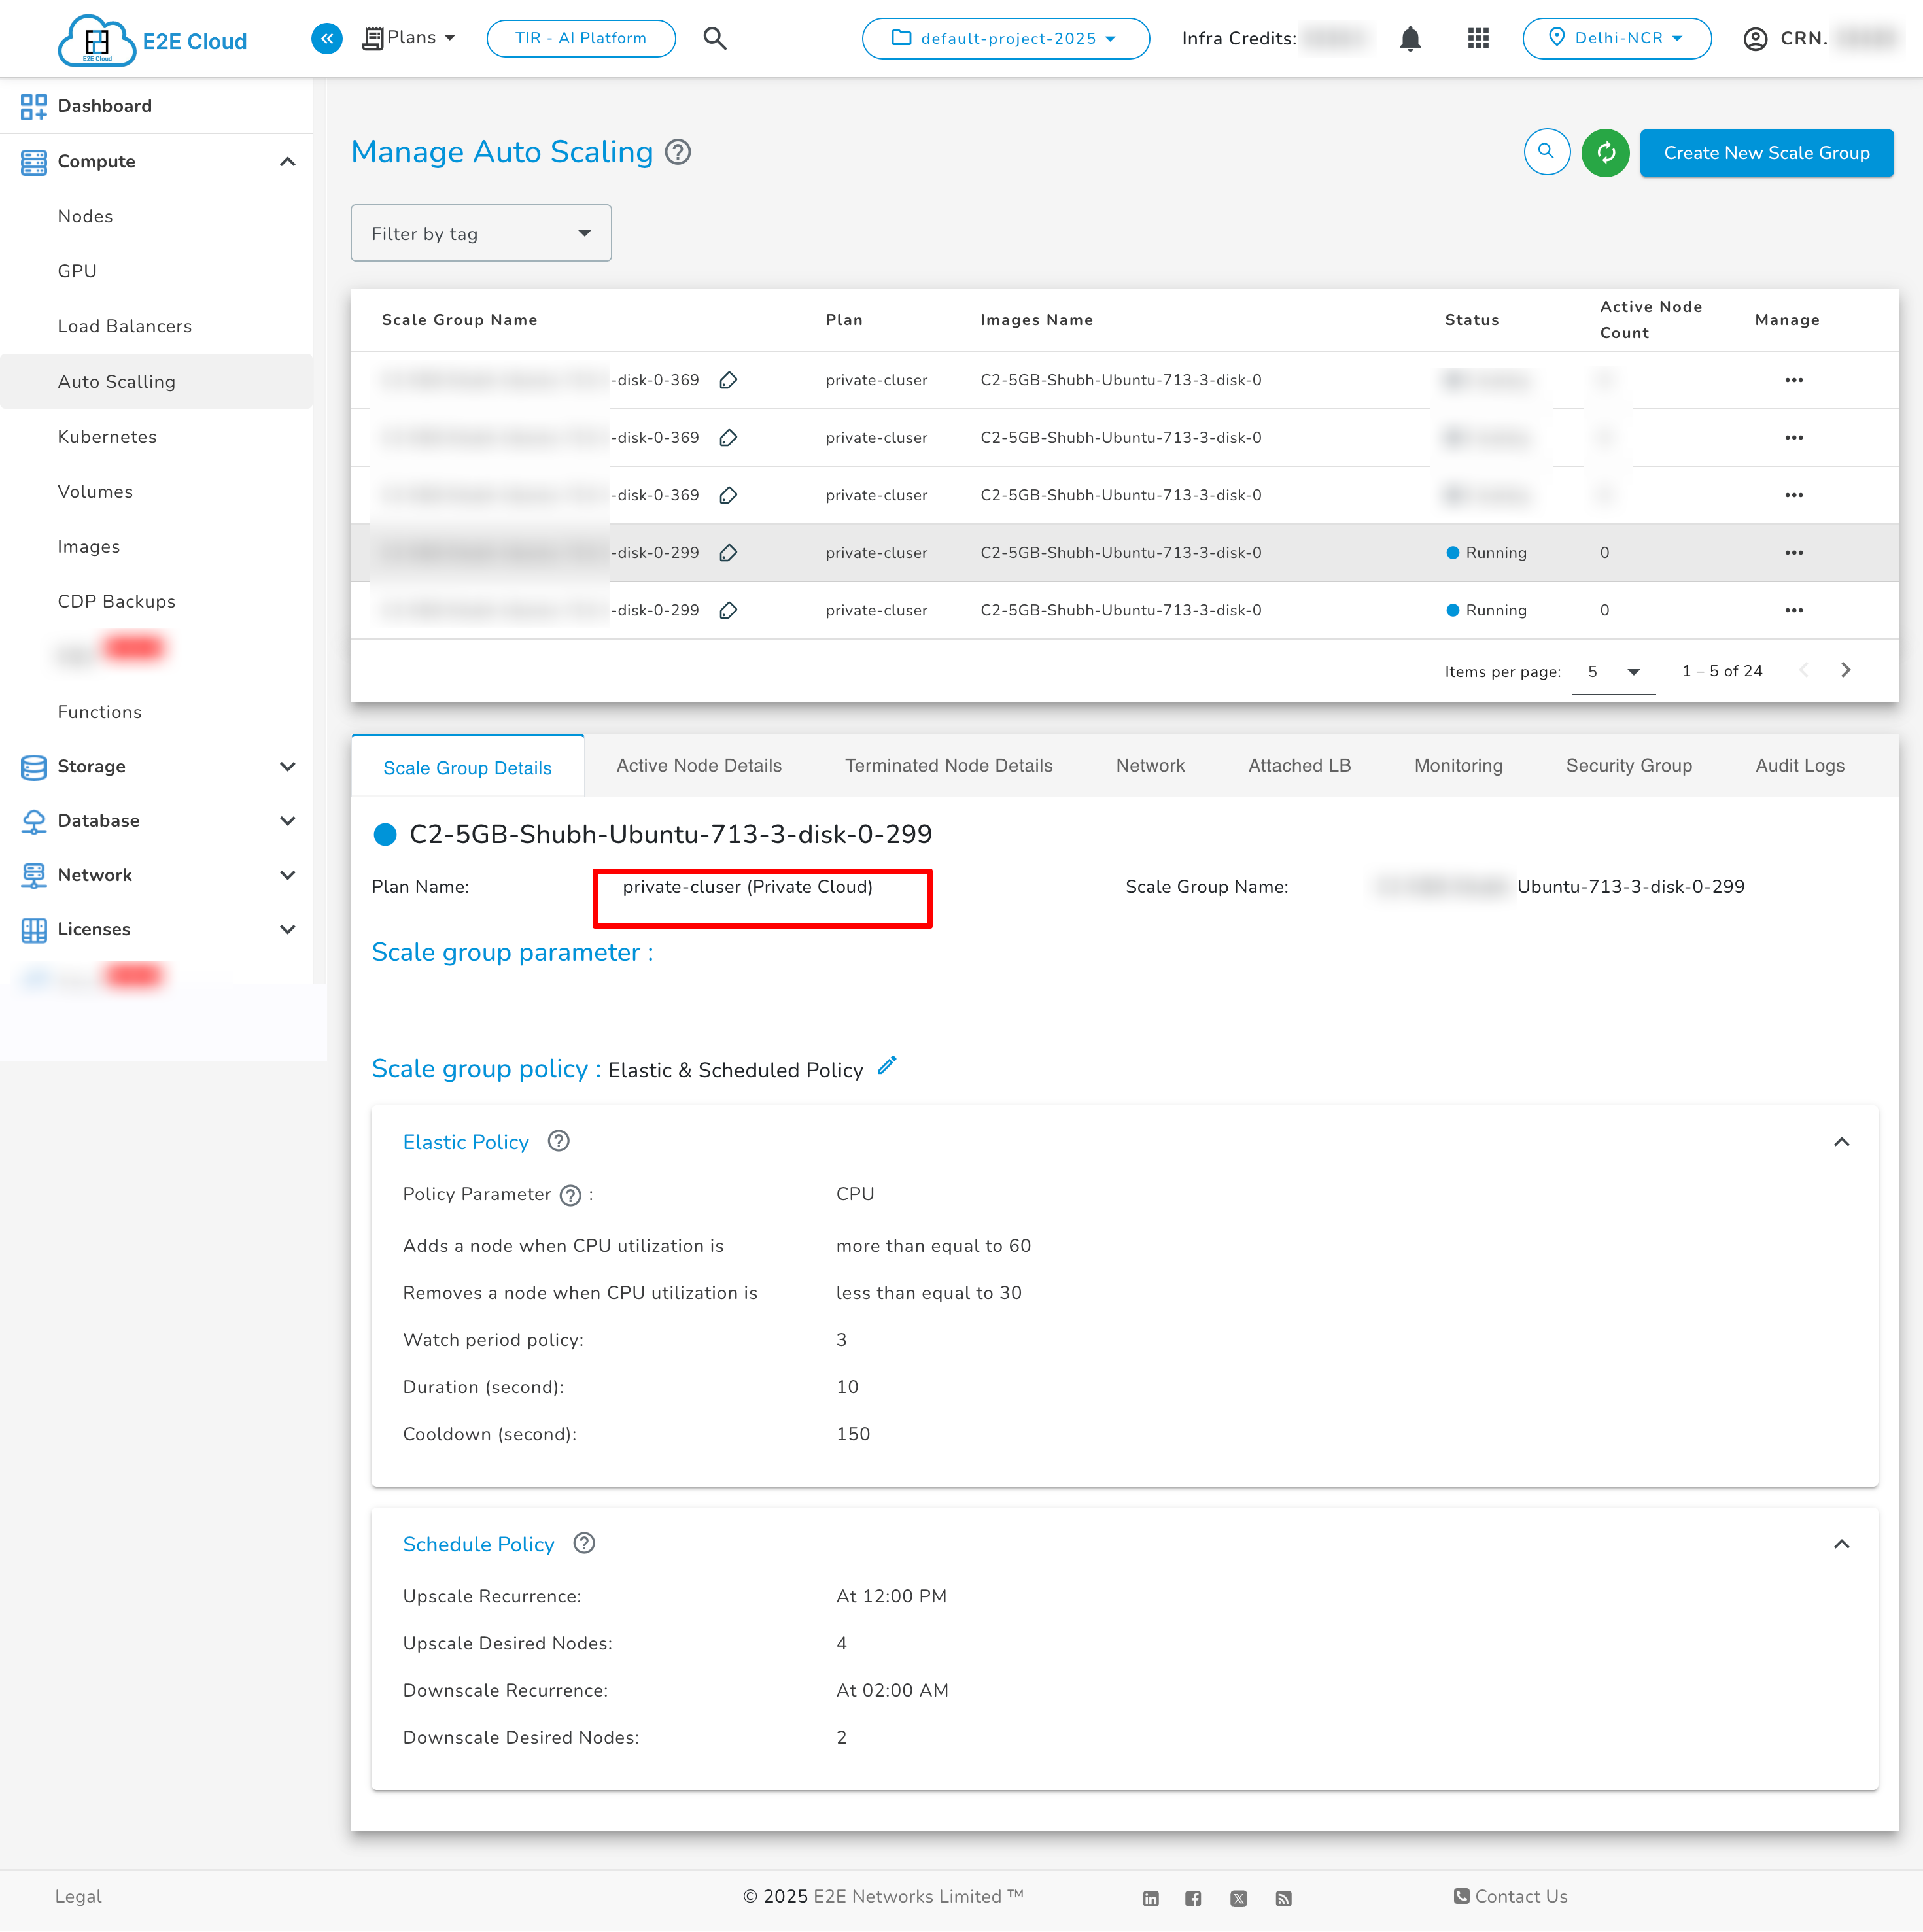
Task: Open the Filter by tag dropdown
Action: (x=481, y=233)
